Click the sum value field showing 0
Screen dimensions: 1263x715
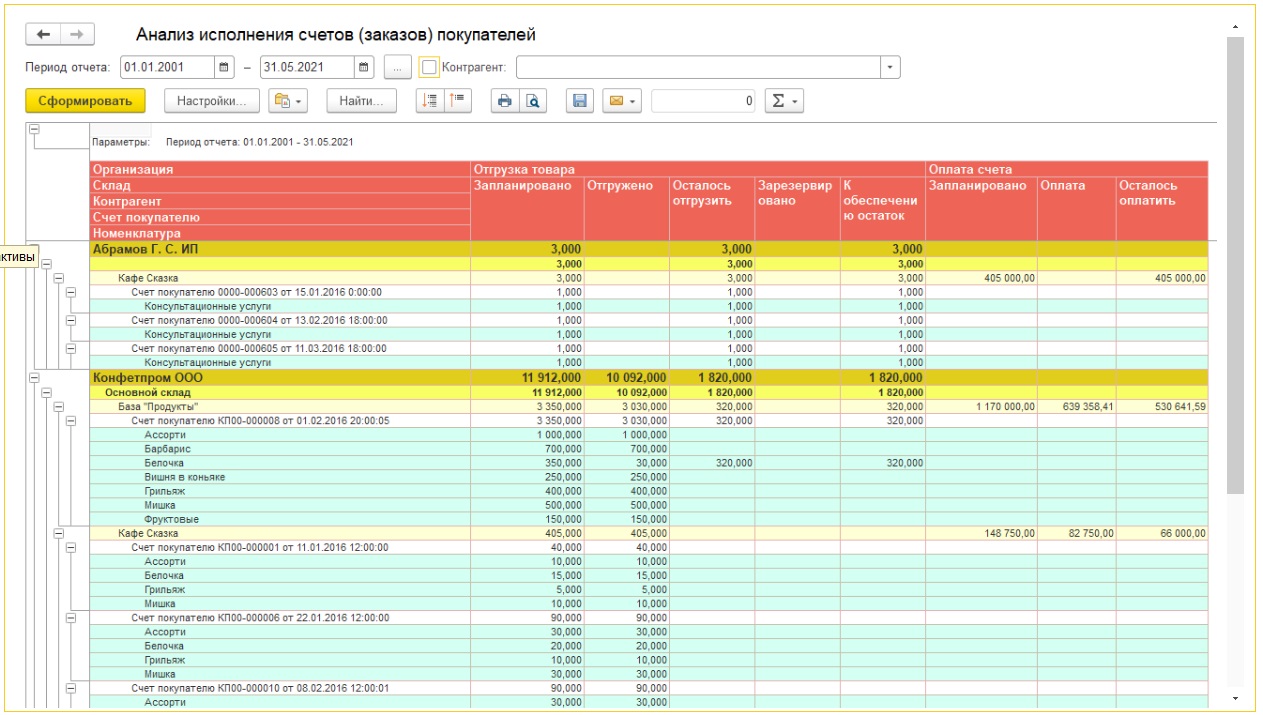coord(703,101)
